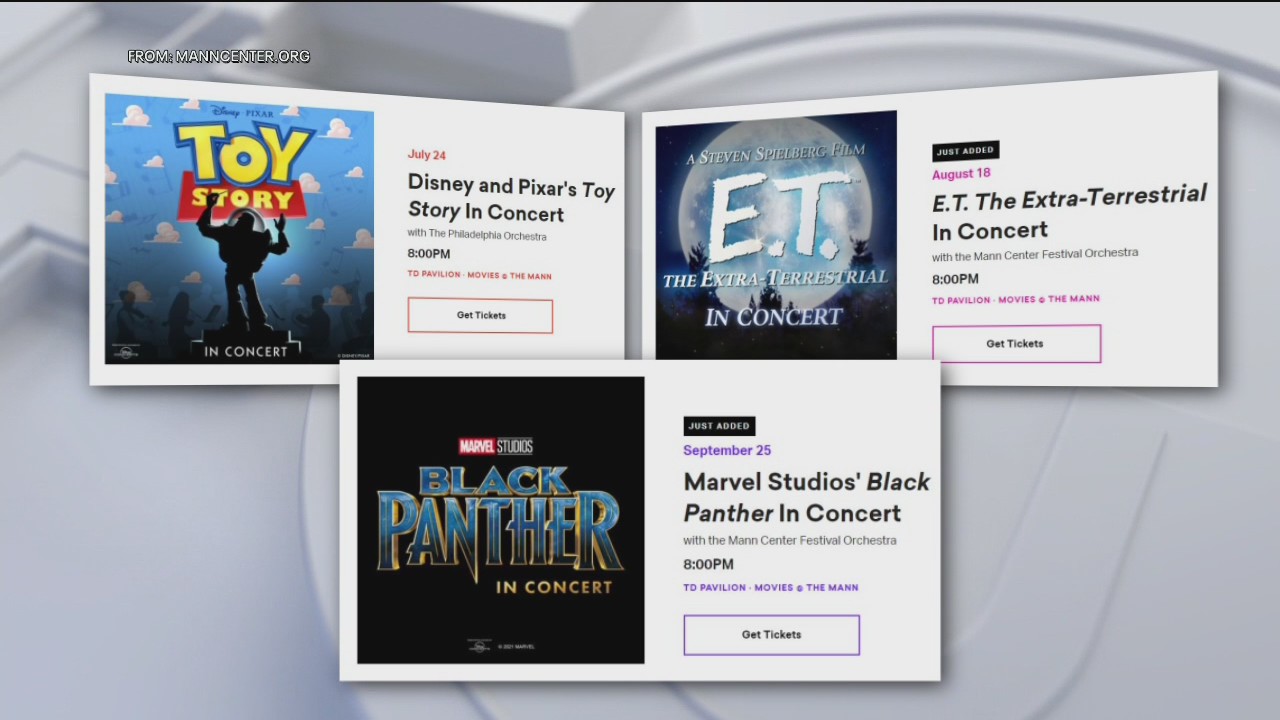1280x720 pixels.
Task: Click Get Tickets for Toy Story concert
Action: [480, 315]
